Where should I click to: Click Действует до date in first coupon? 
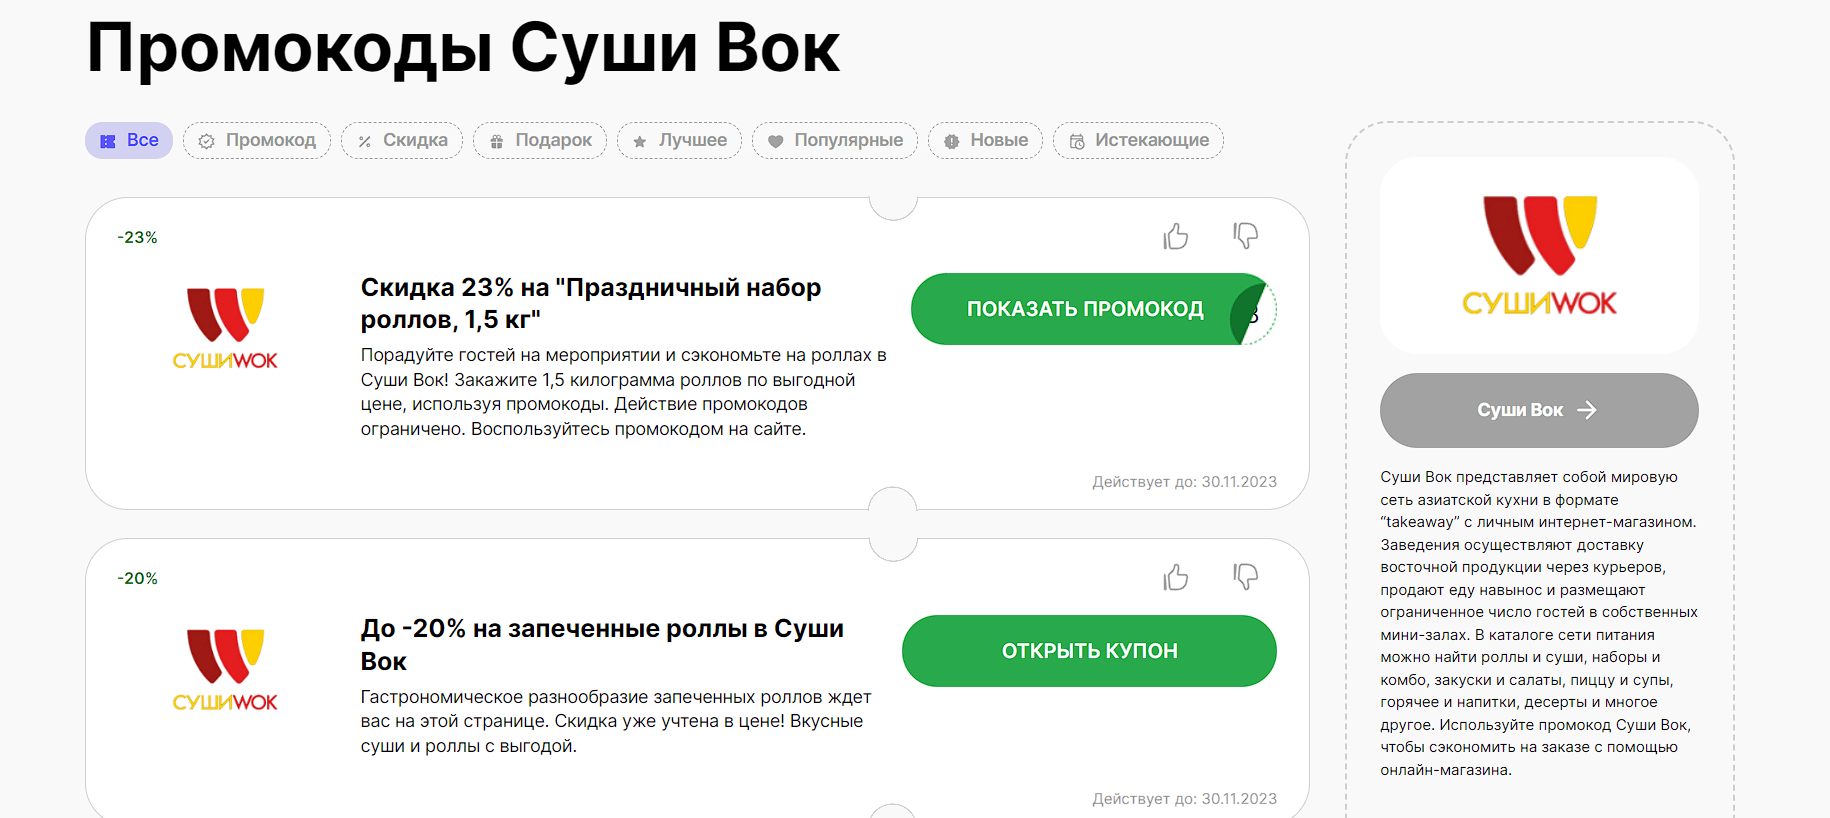[1184, 482]
